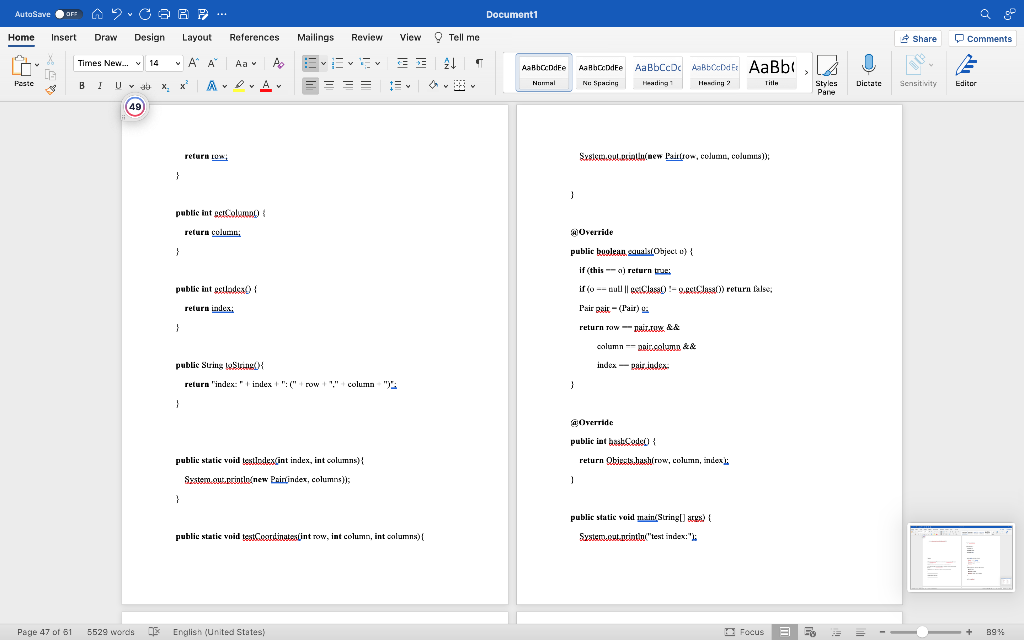Screen dimensions: 1024x640
Task: Open the Mailings tab
Action: [x=315, y=37]
